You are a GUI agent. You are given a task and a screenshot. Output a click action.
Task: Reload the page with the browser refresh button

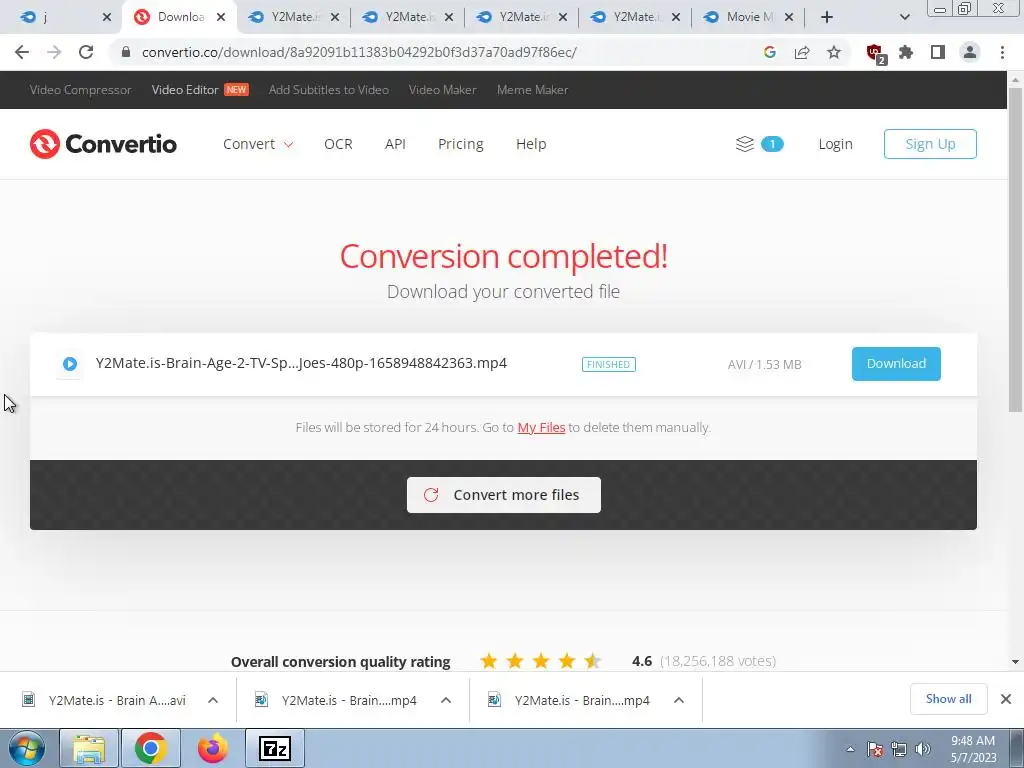86,52
